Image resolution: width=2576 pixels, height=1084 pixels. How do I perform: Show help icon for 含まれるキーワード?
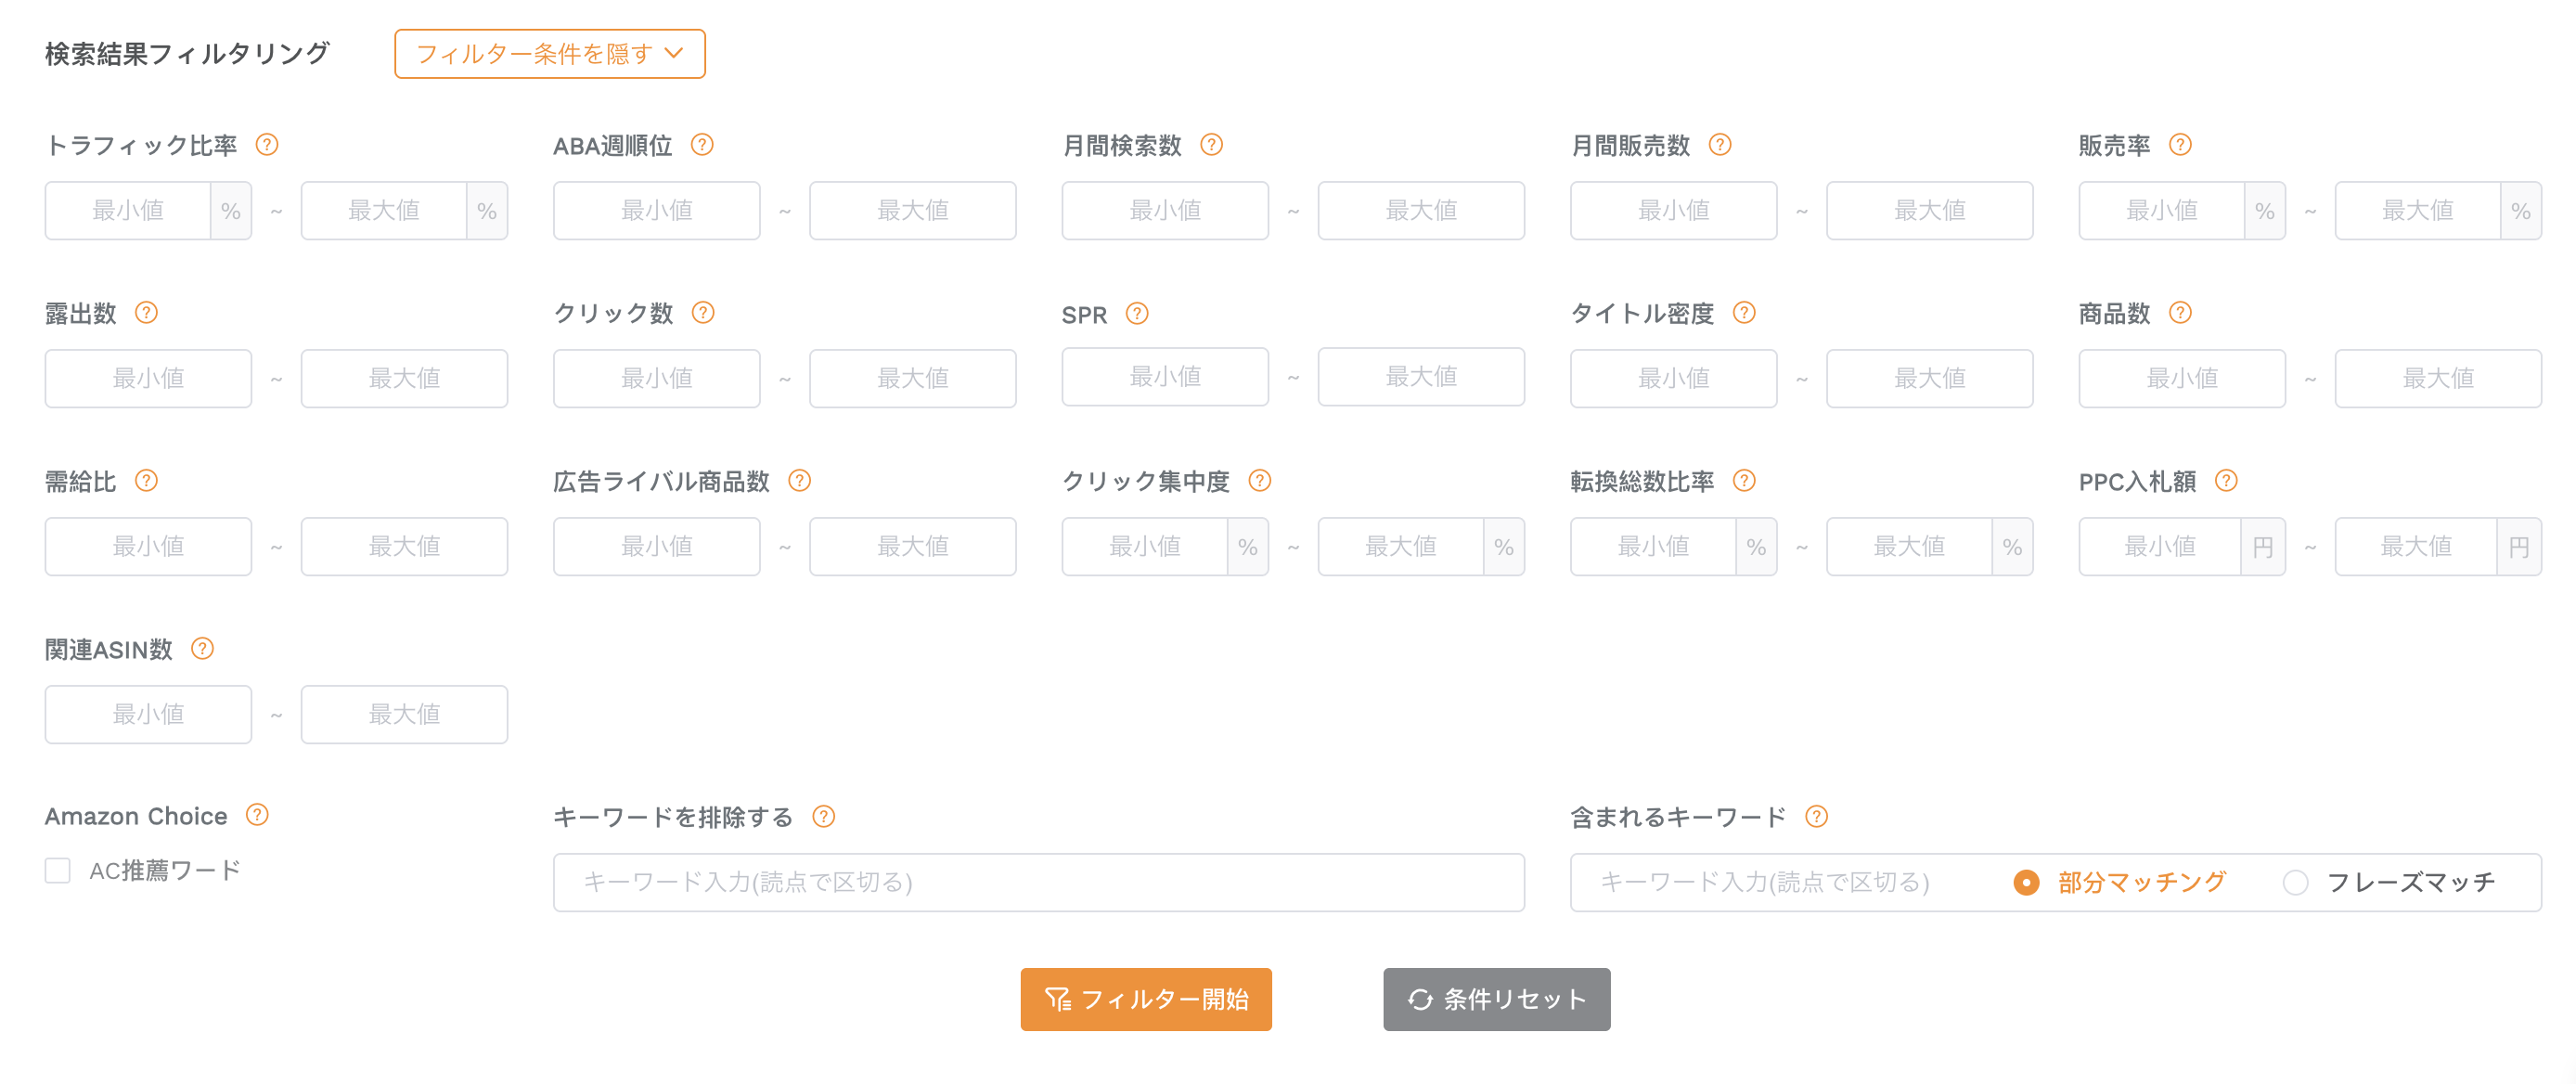1817,817
